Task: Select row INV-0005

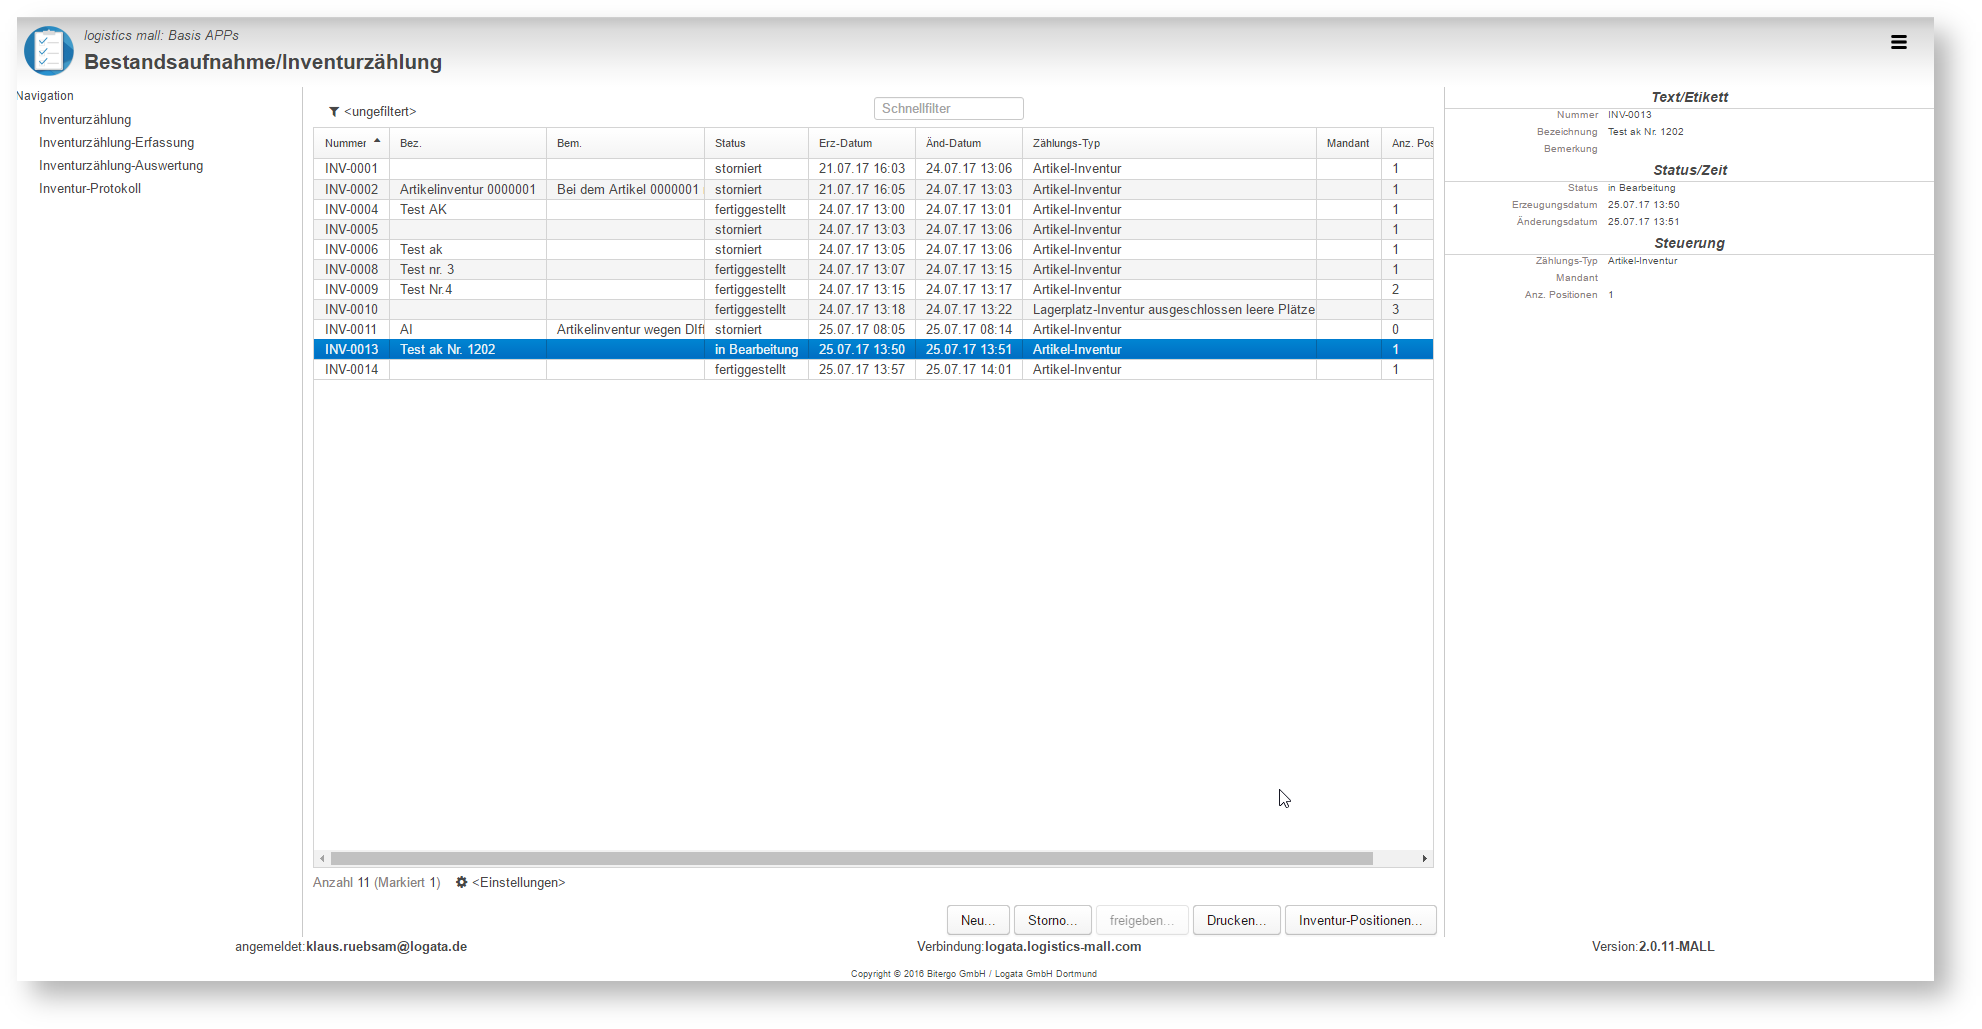Action: tap(873, 229)
